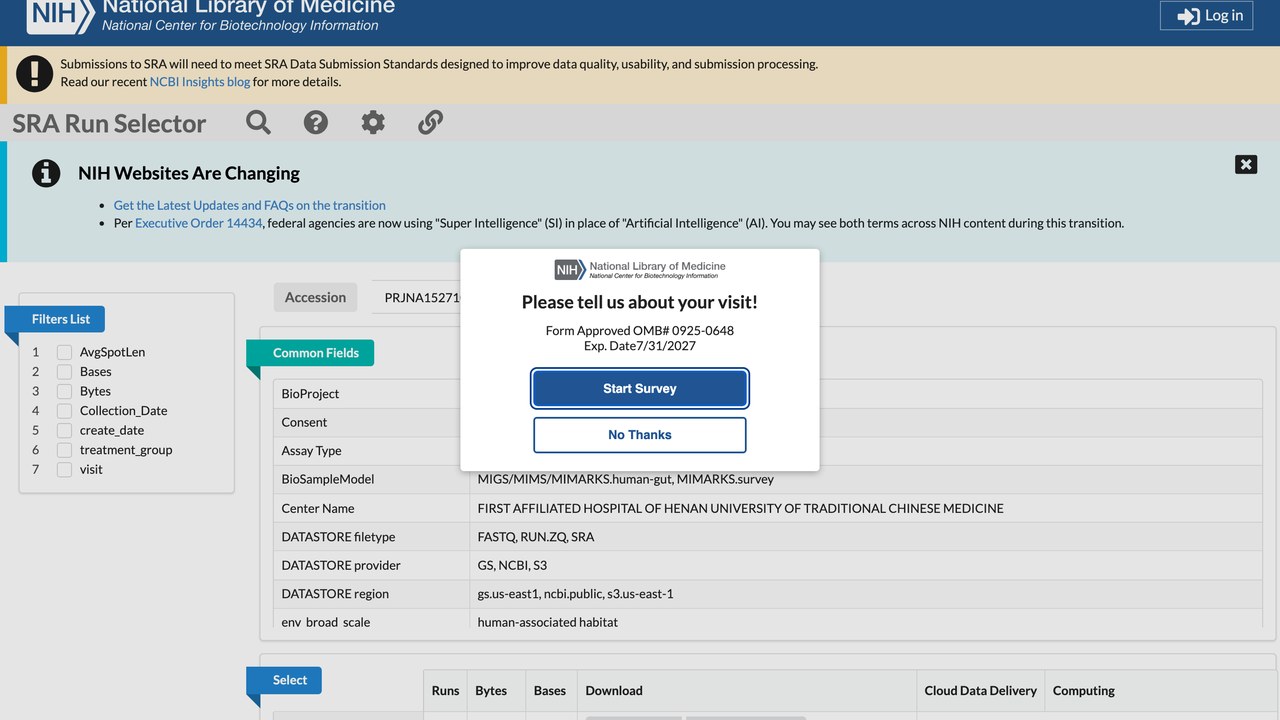The height and width of the screenshot is (720, 1280).
Task: Open the Select section tab
Action: coord(290,680)
